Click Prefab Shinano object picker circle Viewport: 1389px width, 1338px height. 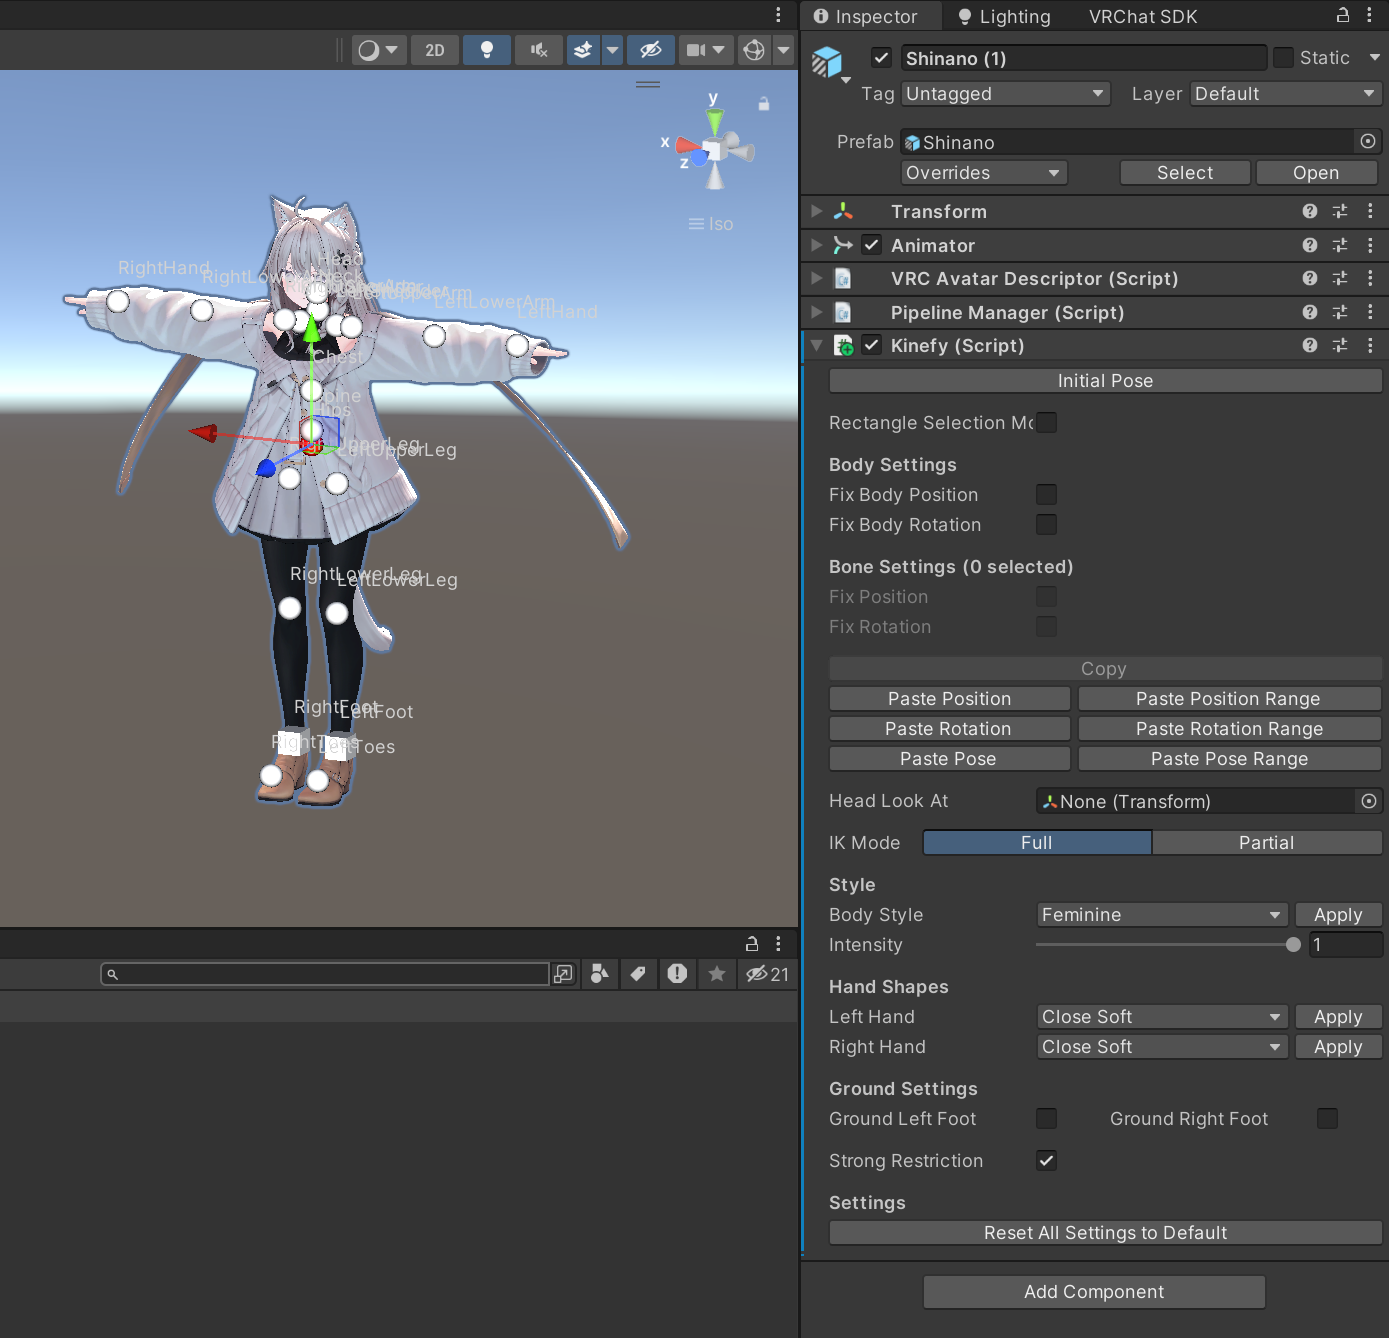point(1368,141)
